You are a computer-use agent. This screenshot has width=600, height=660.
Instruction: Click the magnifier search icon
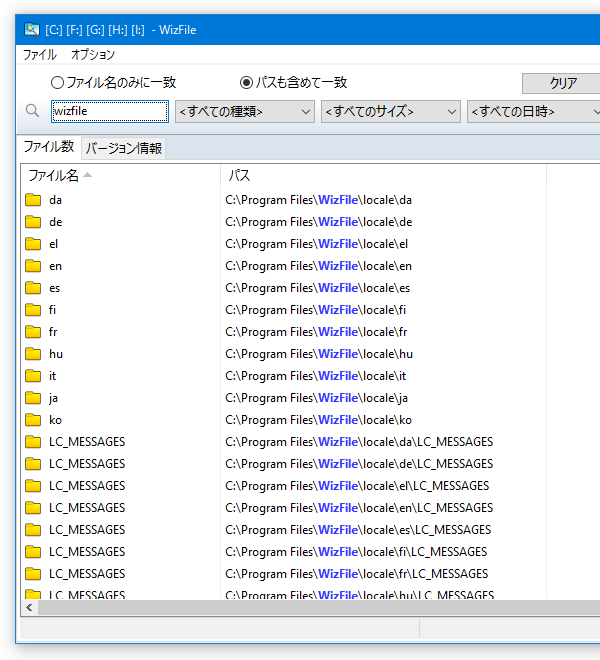pos(32,111)
